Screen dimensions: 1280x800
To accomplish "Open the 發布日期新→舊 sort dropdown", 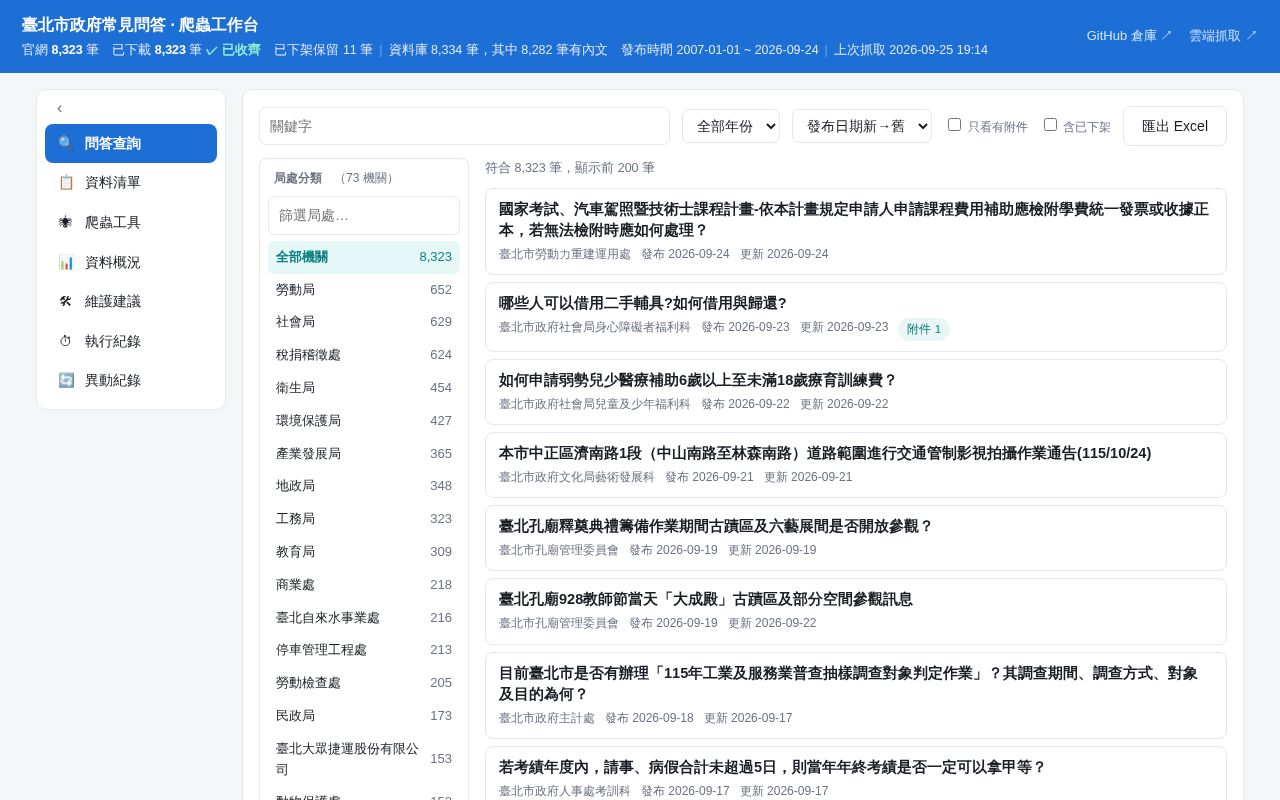I will (x=862, y=126).
